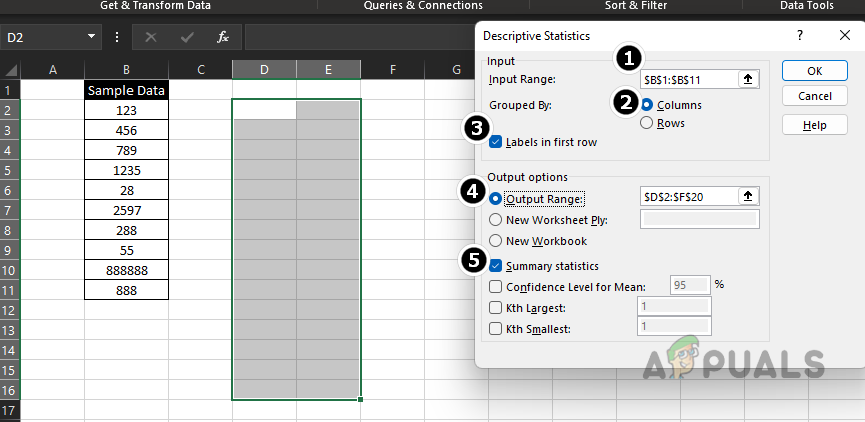Viewport: 865px width, 422px height.
Task: Click the Kth Largest value field
Action: 673,306
